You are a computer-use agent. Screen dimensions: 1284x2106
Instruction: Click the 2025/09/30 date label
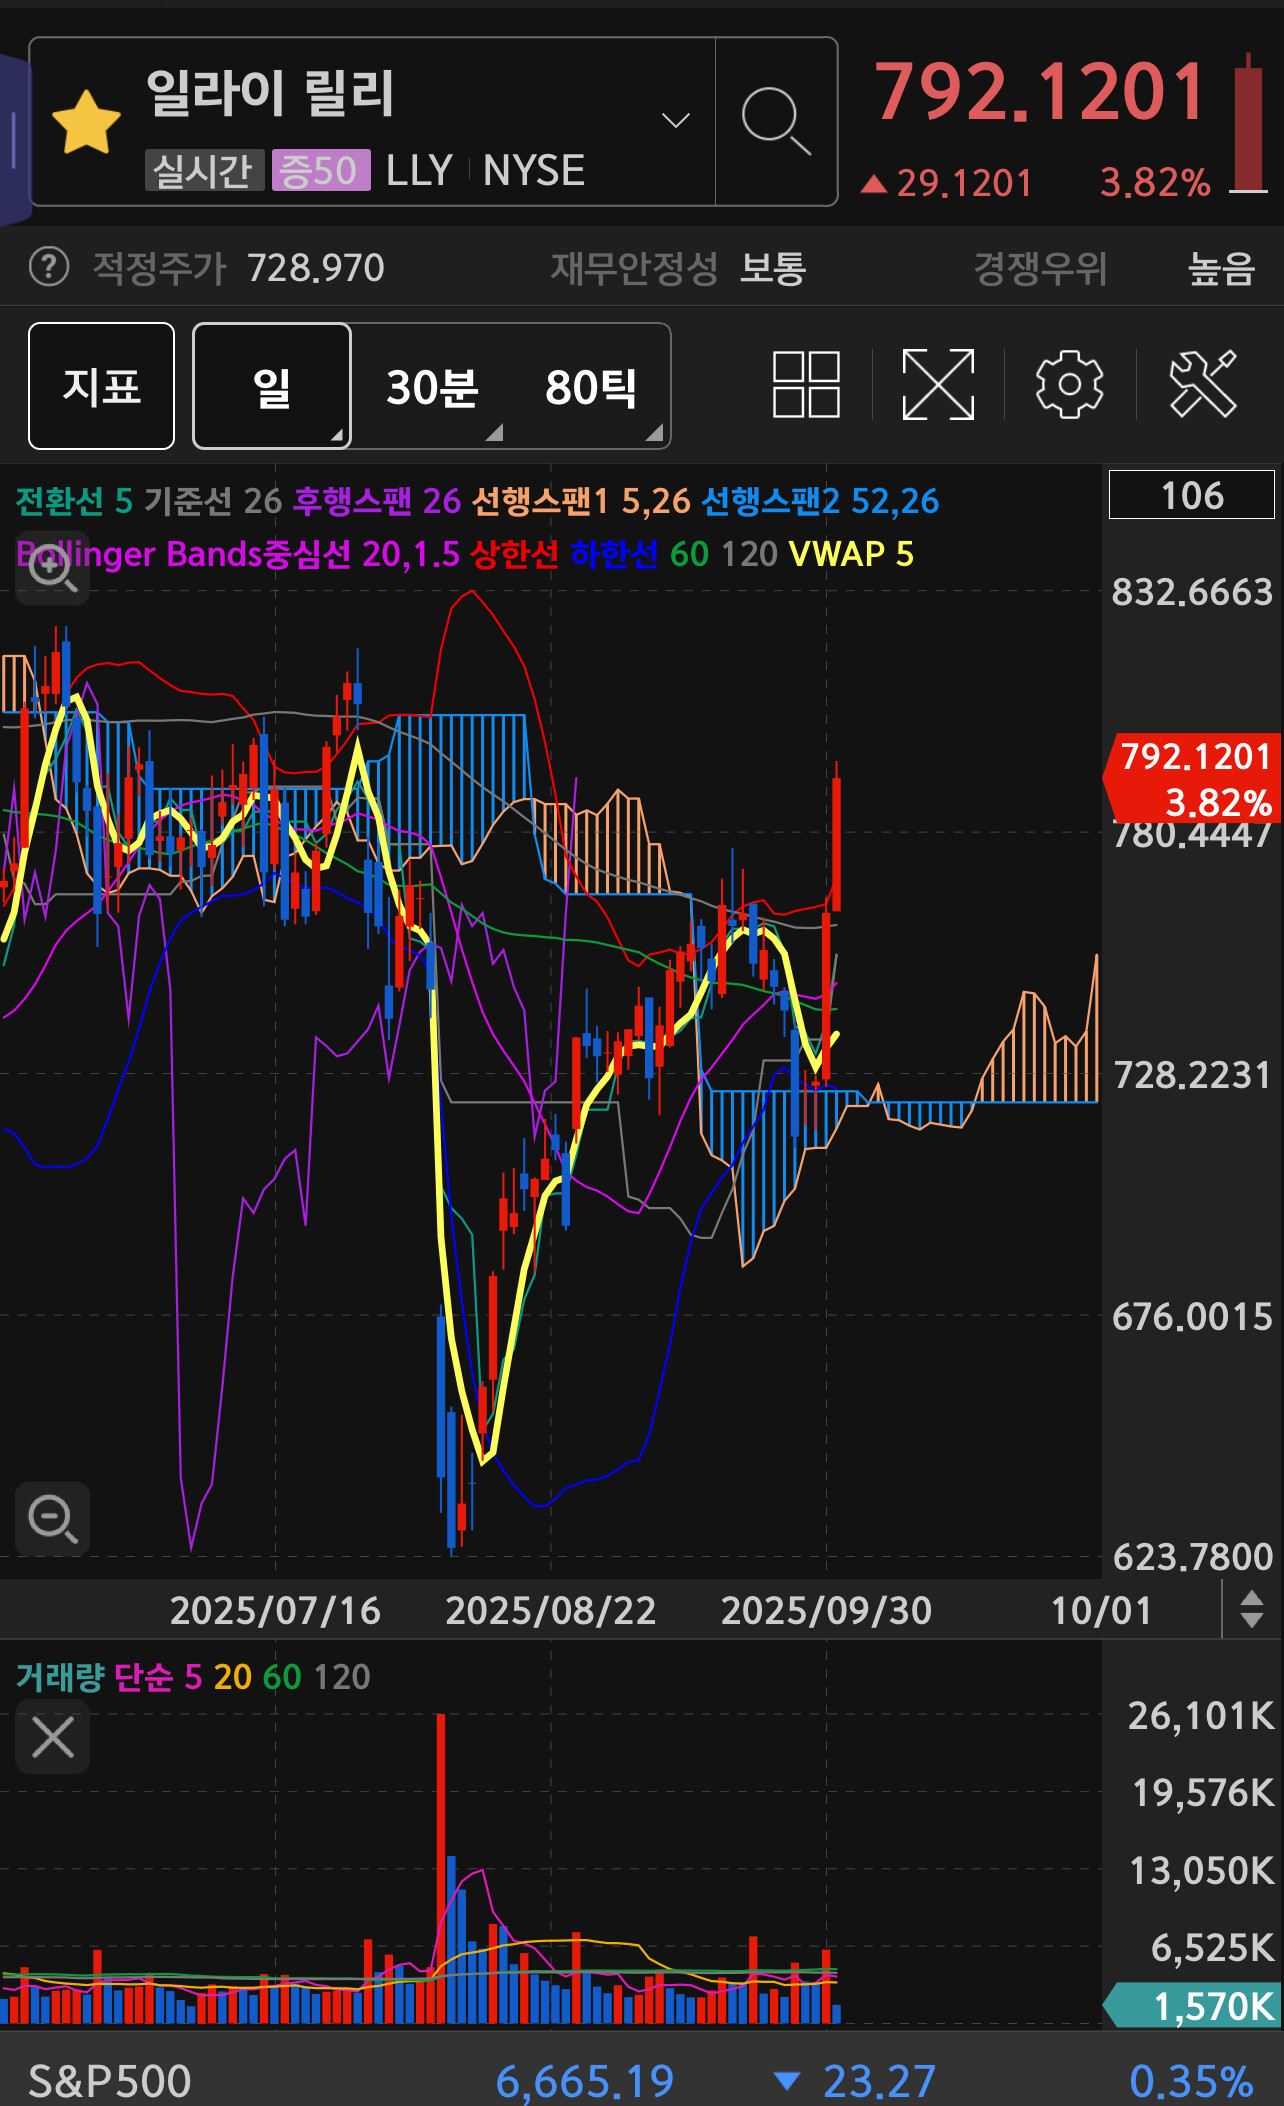[x=827, y=1611]
